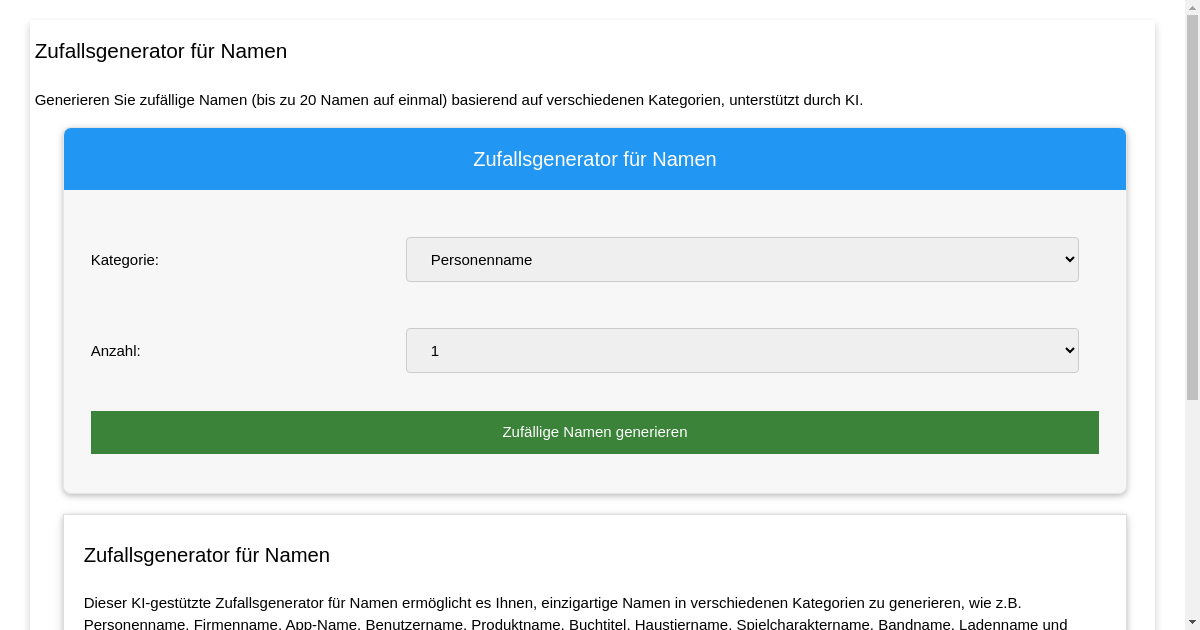The width and height of the screenshot is (1200, 630).
Task: Click the Anzahl: field label
Action: (115, 350)
